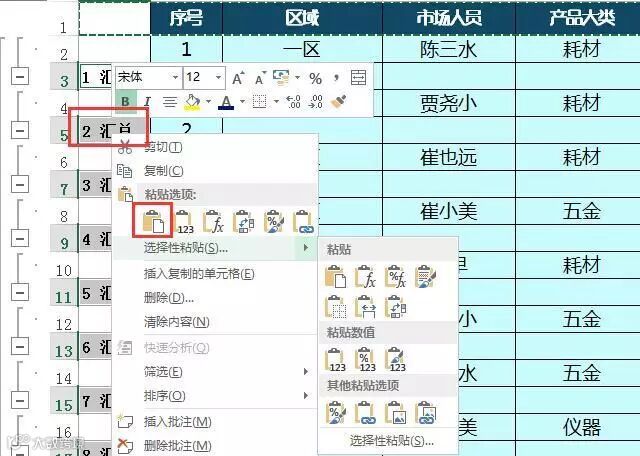Apply the accounting number format icon

281,77
